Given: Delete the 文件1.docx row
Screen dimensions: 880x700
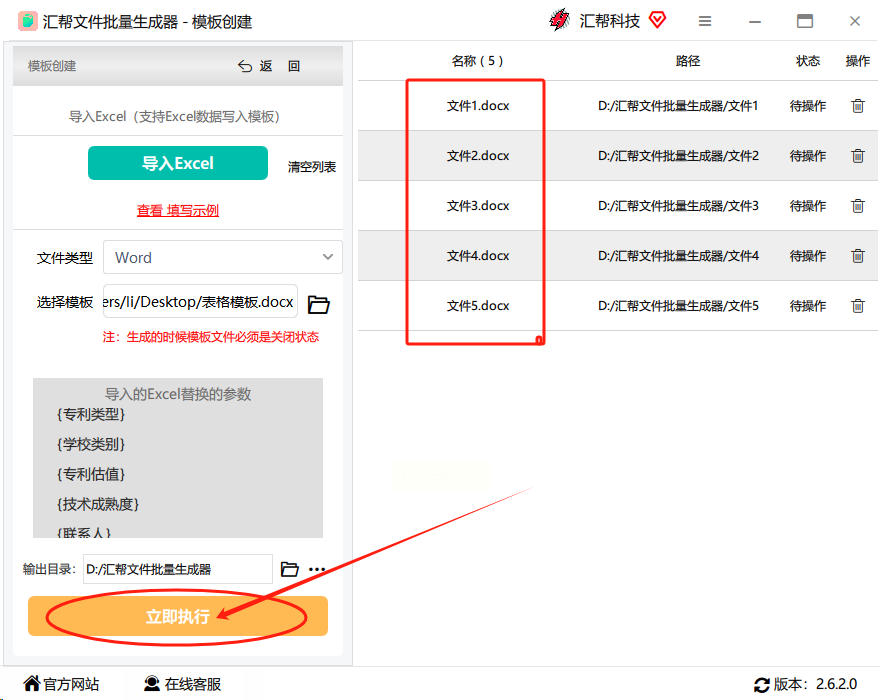Looking at the screenshot, I should (x=858, y=106).
